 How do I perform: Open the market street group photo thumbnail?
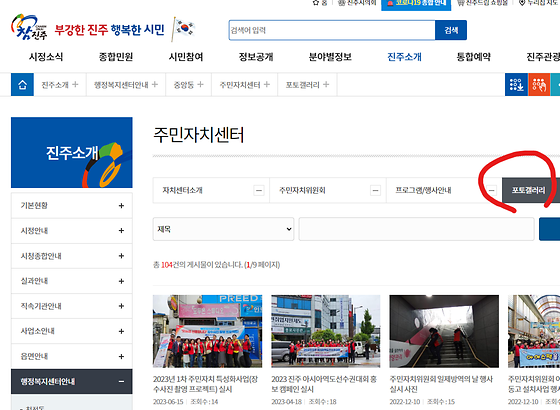coord(534,331)
